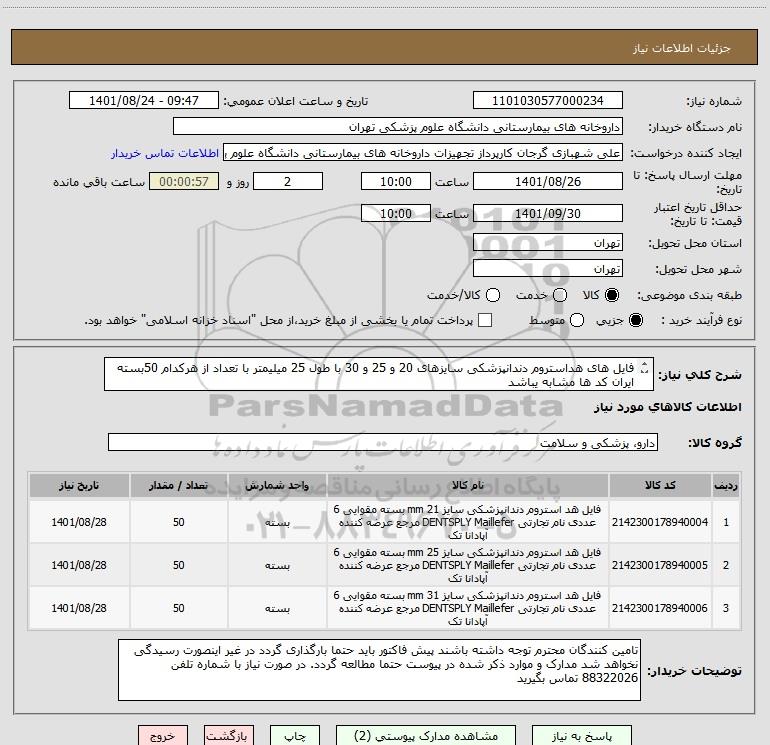
Task: Click the کد کالا column header
Action: tap(660, 486)
